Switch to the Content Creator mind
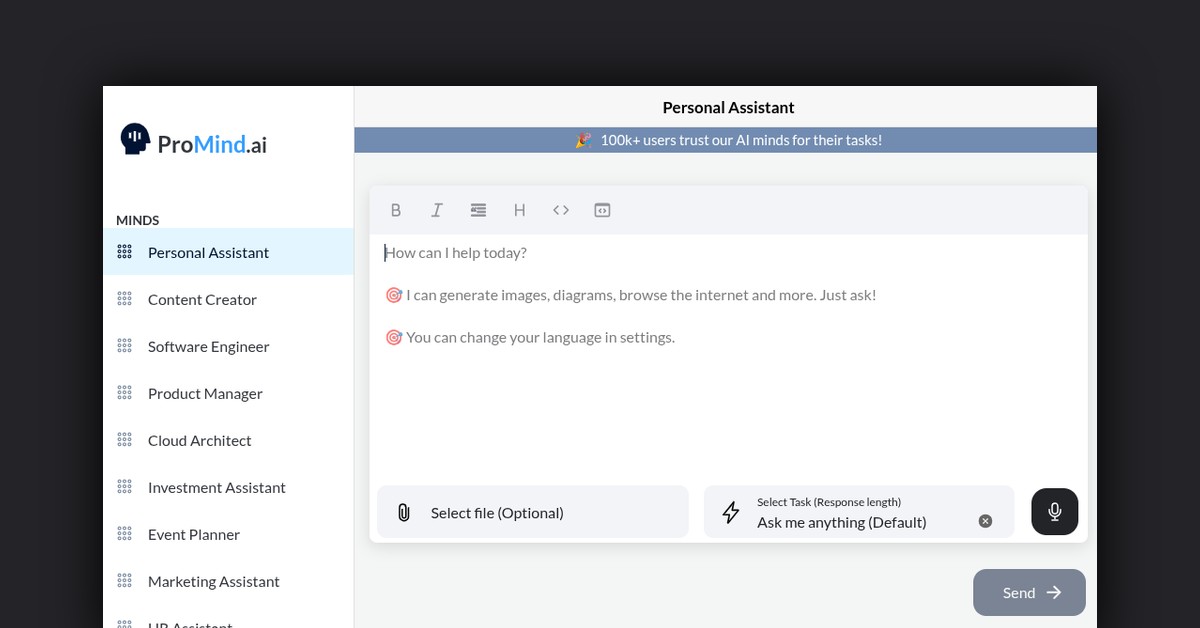The height and width of the screenshot is (628, 1200). (202, 300)
